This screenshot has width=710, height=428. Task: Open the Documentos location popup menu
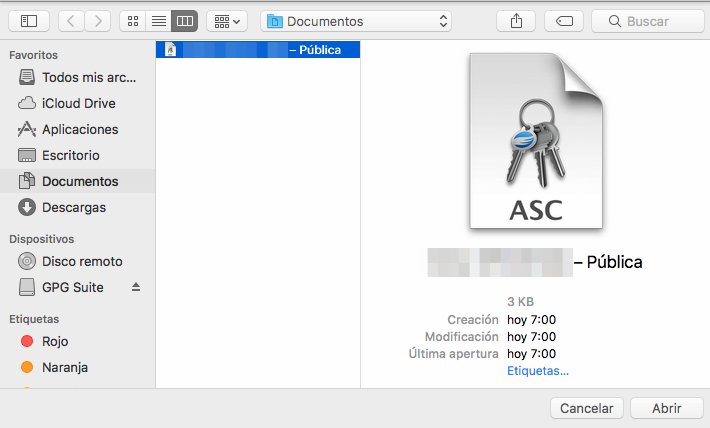(356, 21)
